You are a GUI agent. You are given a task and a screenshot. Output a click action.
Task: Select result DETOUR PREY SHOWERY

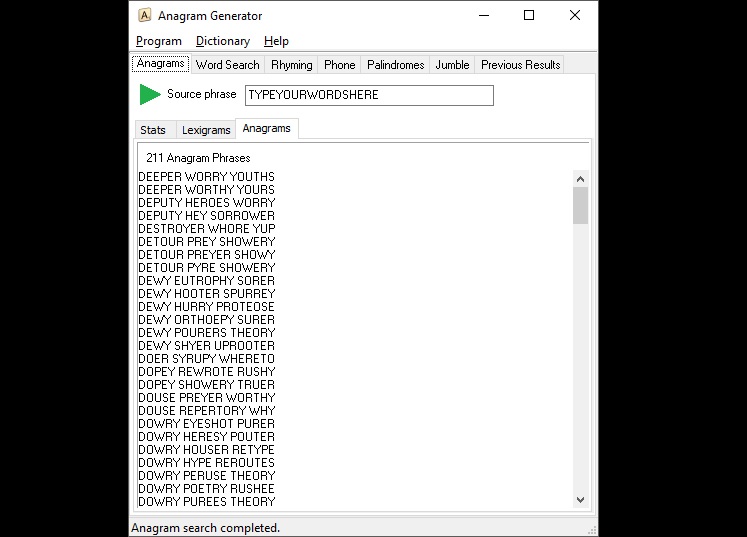tap(206, 242)
